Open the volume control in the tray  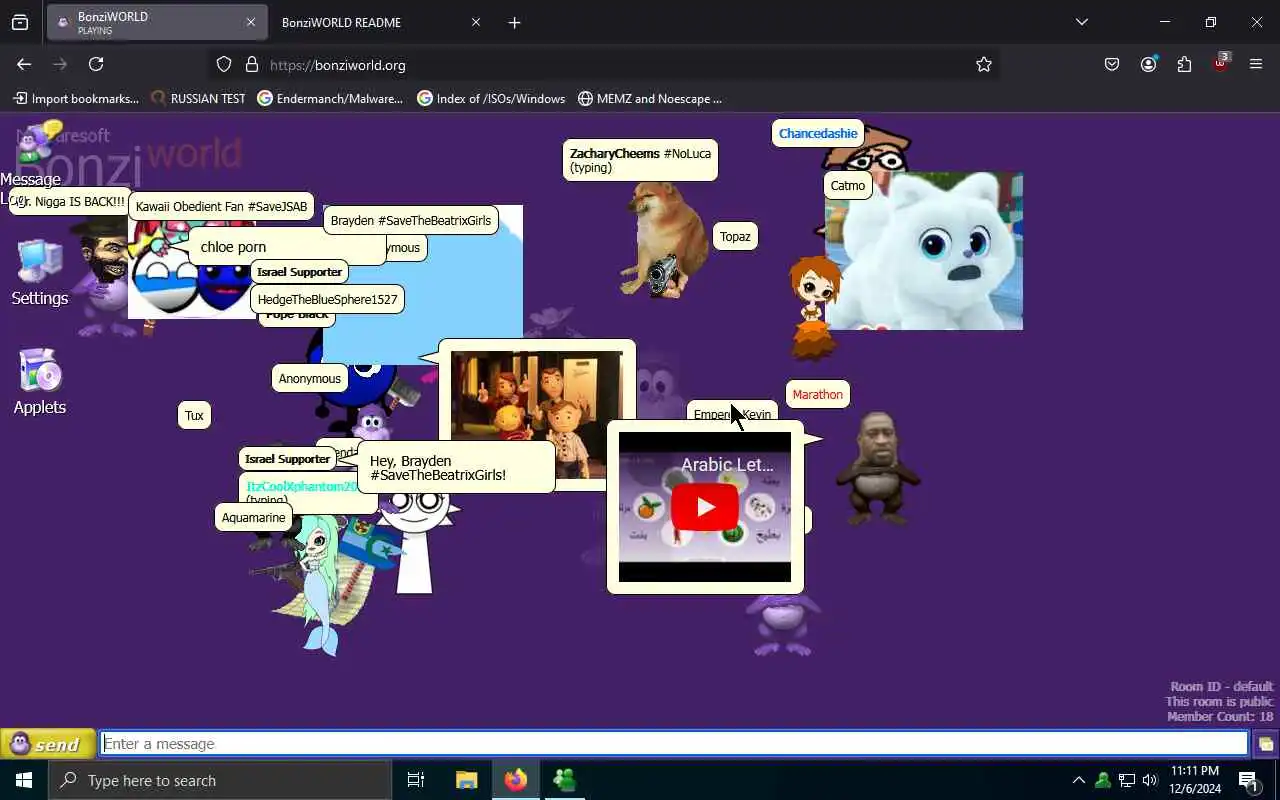point(1150,780)
